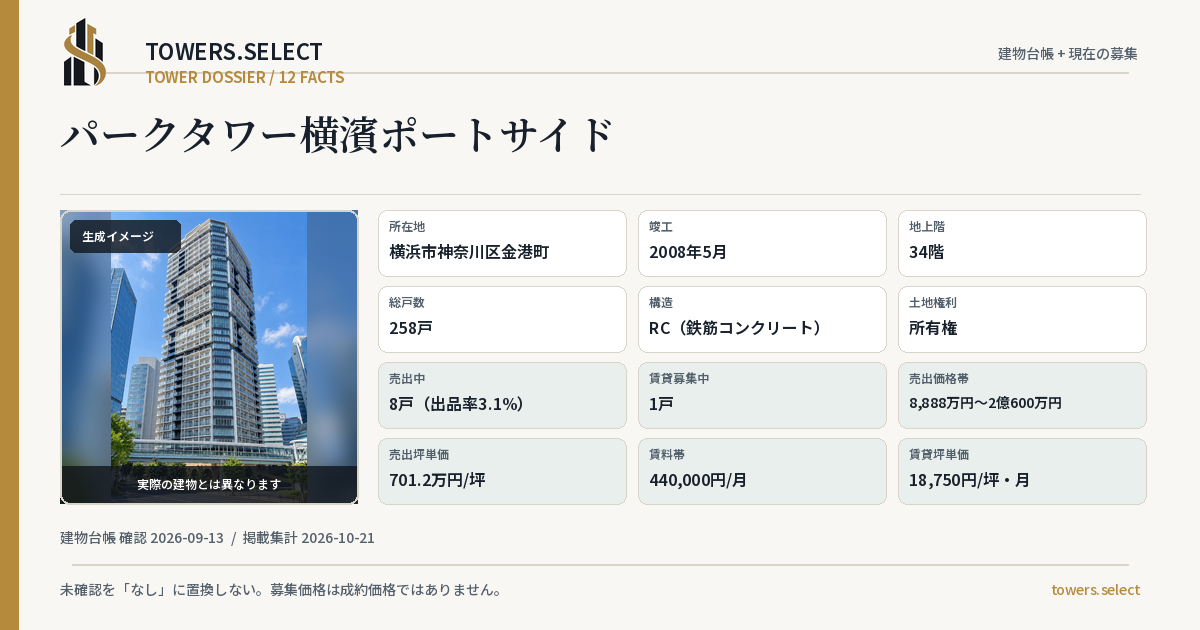The width and height of the screenshot is (1200, 630).
Task: Open the towers.select footer link
Action: coord(1095,590)
